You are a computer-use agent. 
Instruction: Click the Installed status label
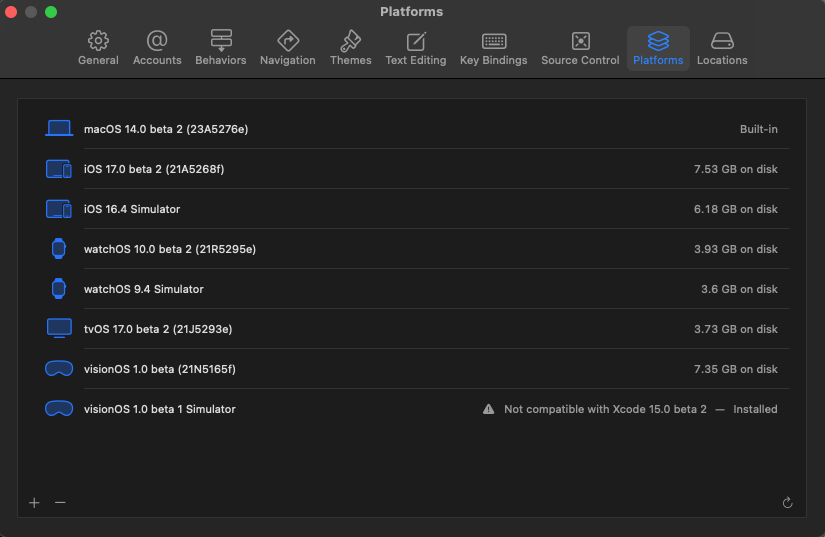click(x=755, y=409)
